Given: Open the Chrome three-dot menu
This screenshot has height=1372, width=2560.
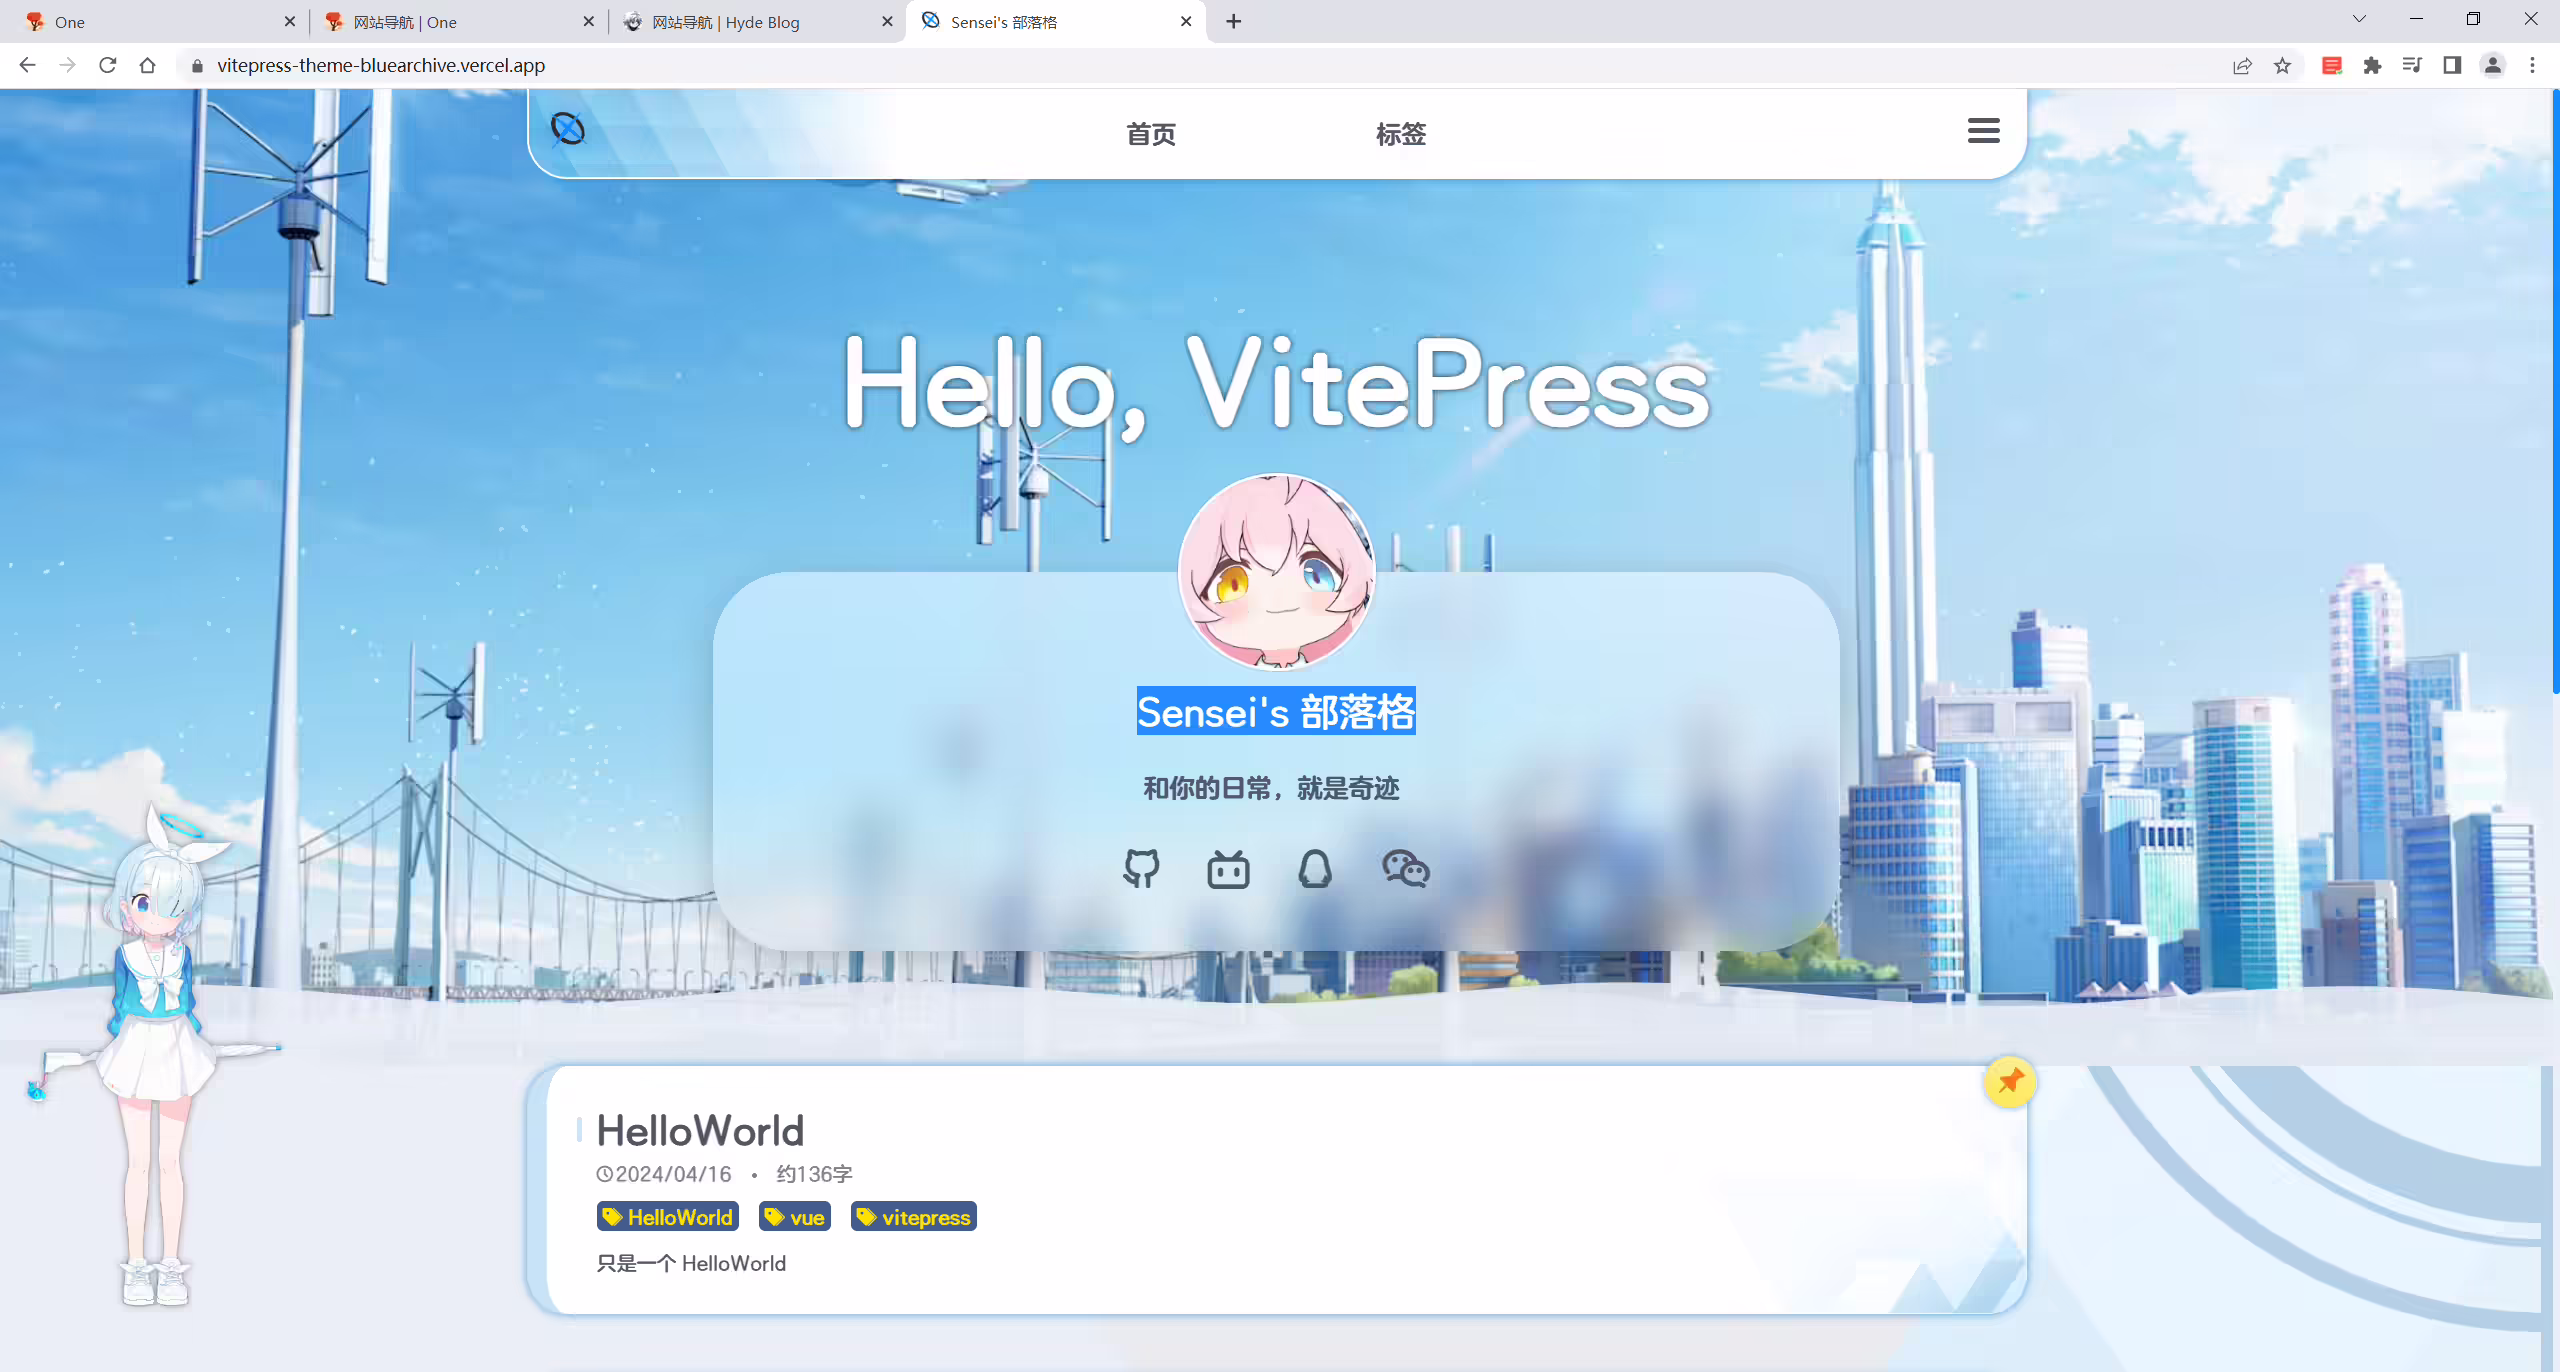Looking at the screenshot, I should (x=2532, y=66).
